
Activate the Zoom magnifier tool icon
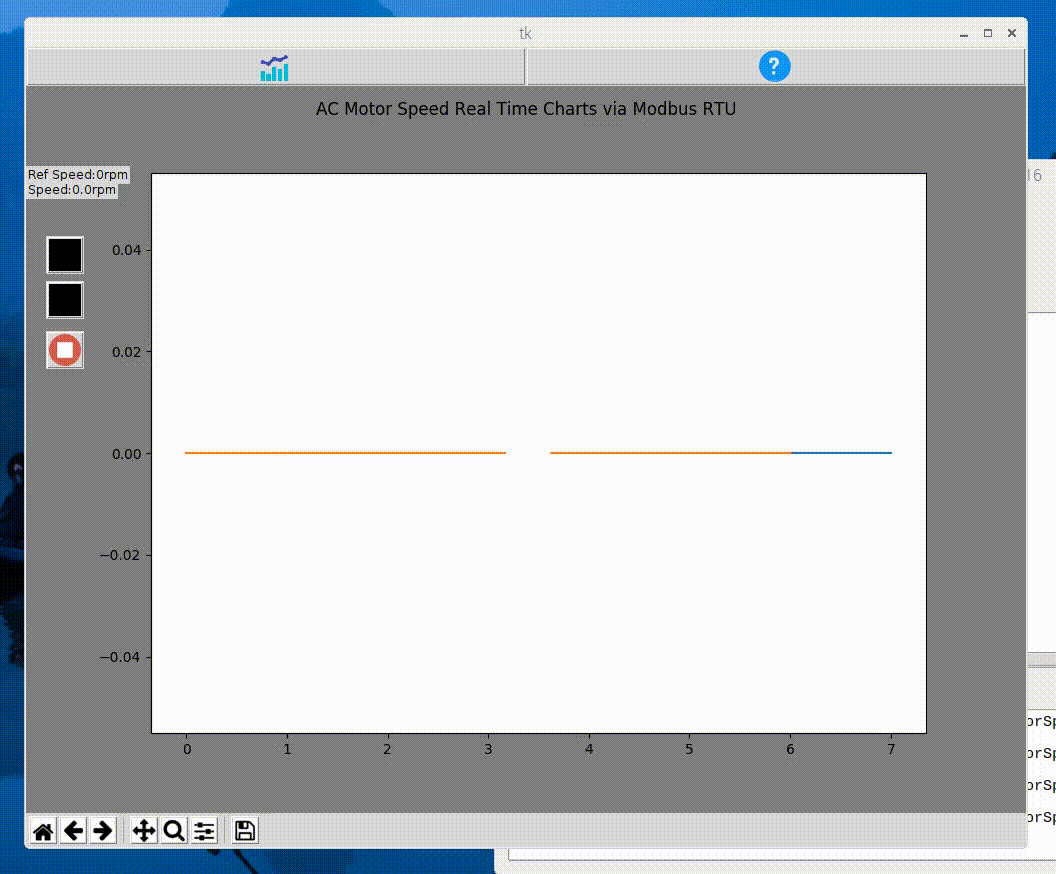173,831
